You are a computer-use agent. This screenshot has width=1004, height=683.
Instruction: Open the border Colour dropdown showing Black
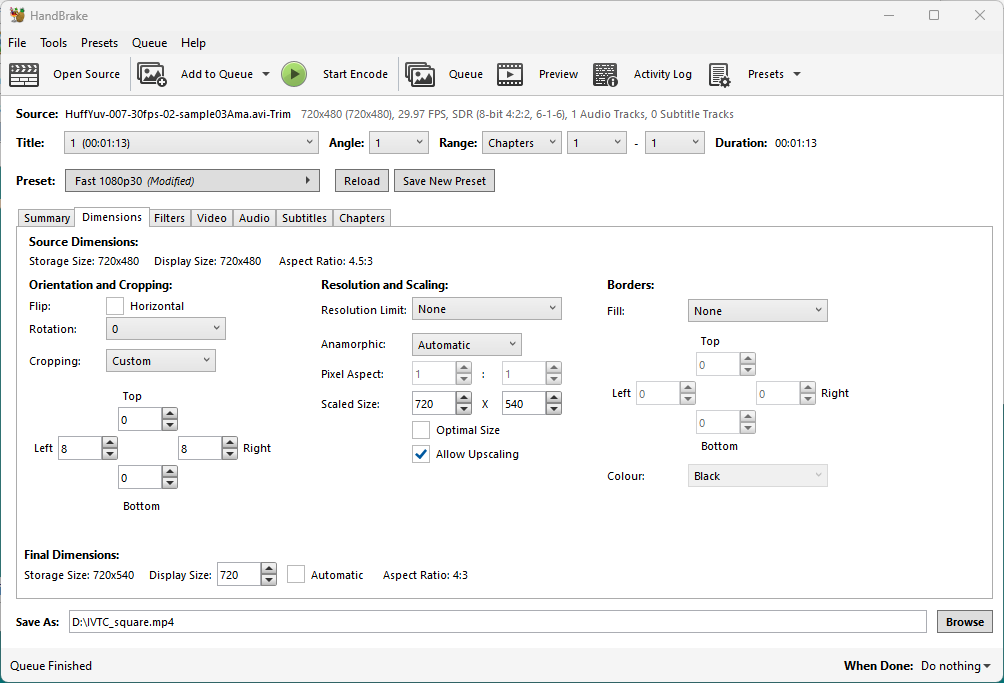757,476
